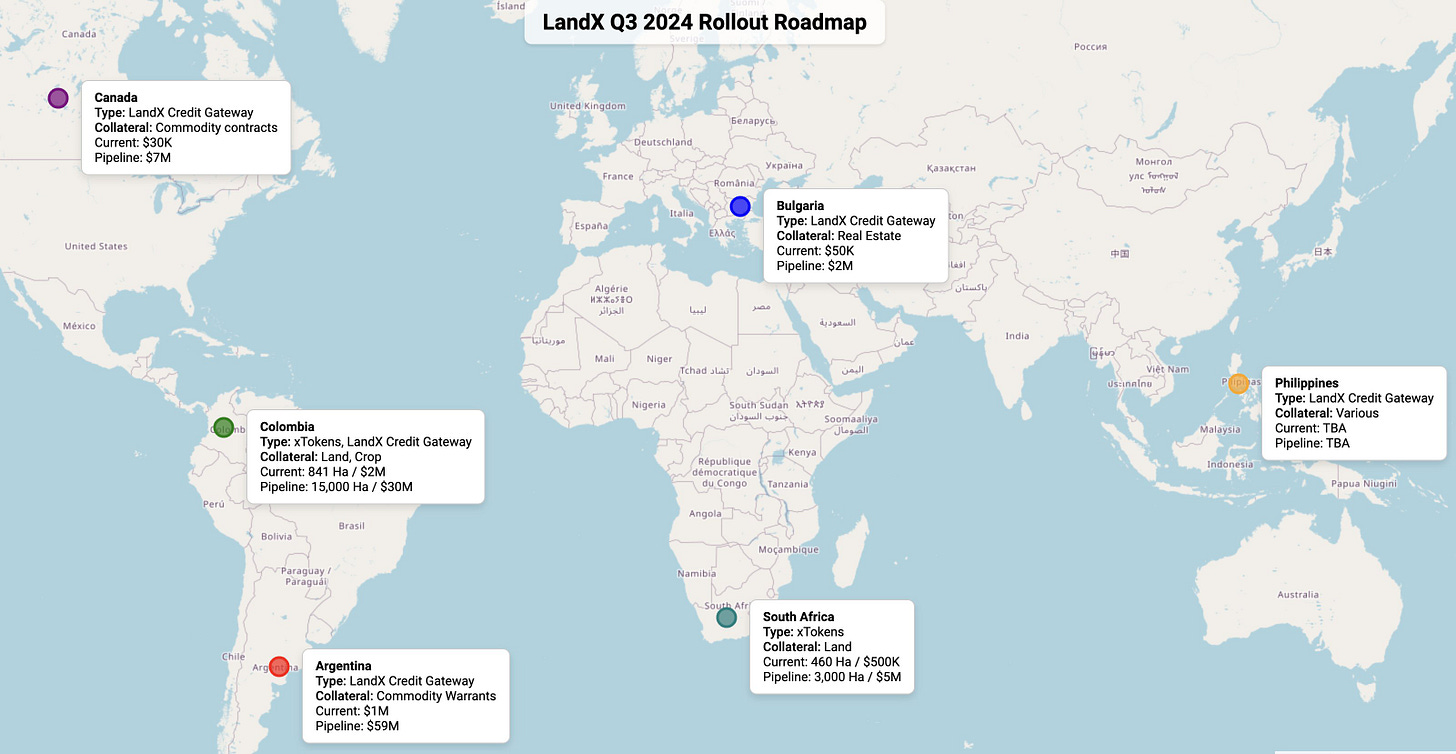Click the Indonesia map label
The height and width of the screenshot is (754, 1456).
pyautogui.click(x=1230, y=464)
